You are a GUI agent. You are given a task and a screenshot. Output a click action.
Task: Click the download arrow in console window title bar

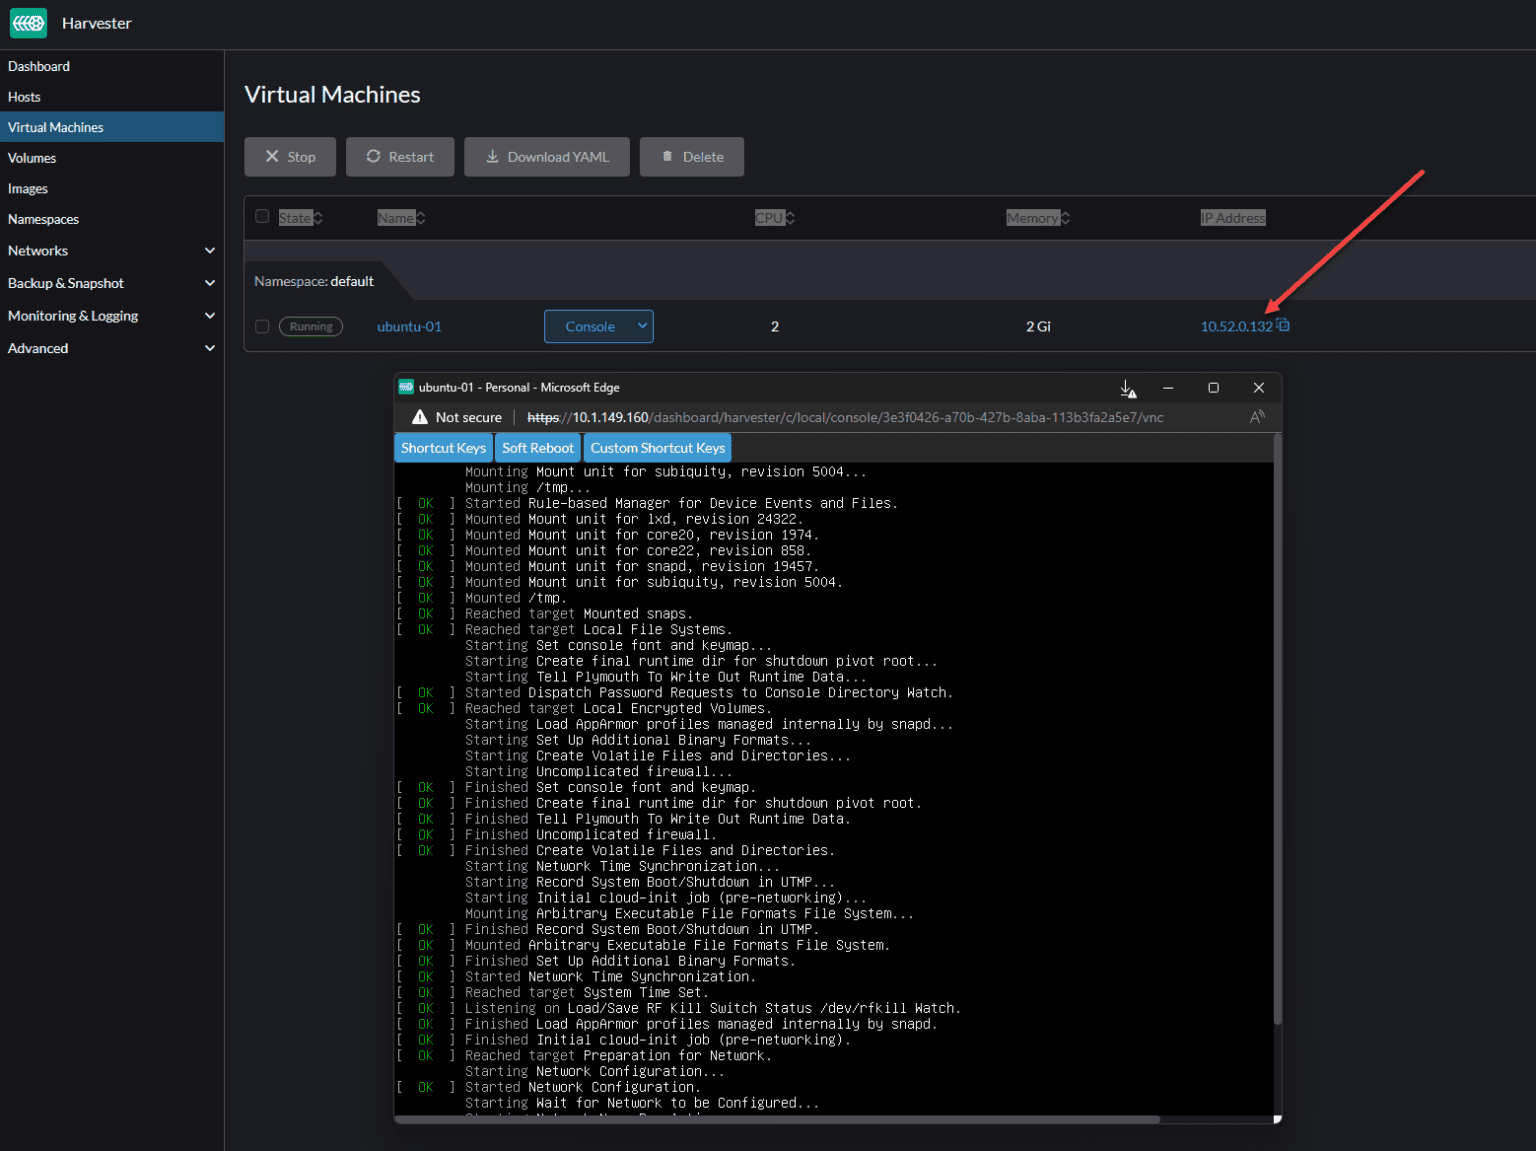click(x=1127, y=388)
